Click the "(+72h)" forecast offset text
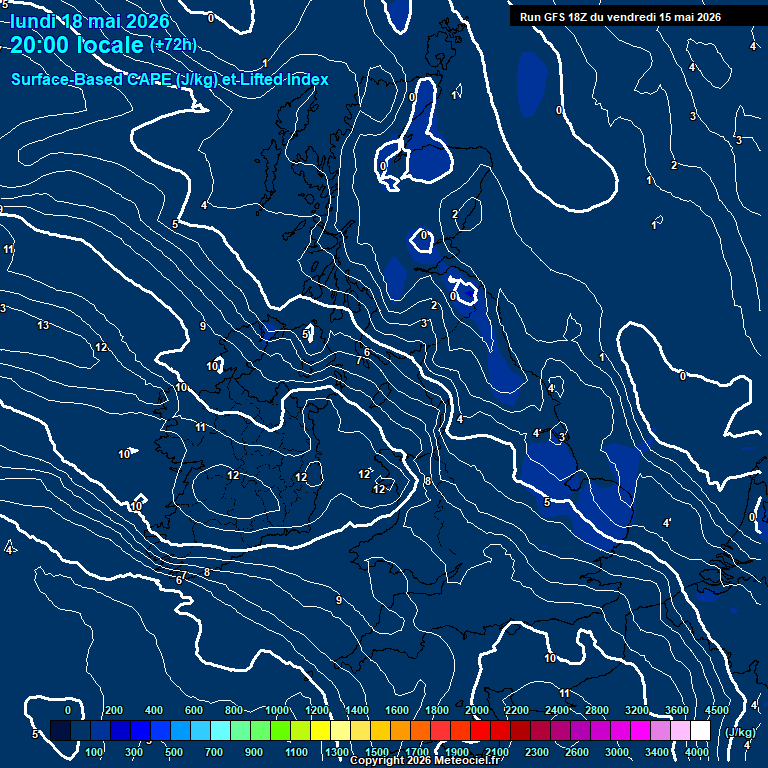768x768 pixels. pos(173,45)
